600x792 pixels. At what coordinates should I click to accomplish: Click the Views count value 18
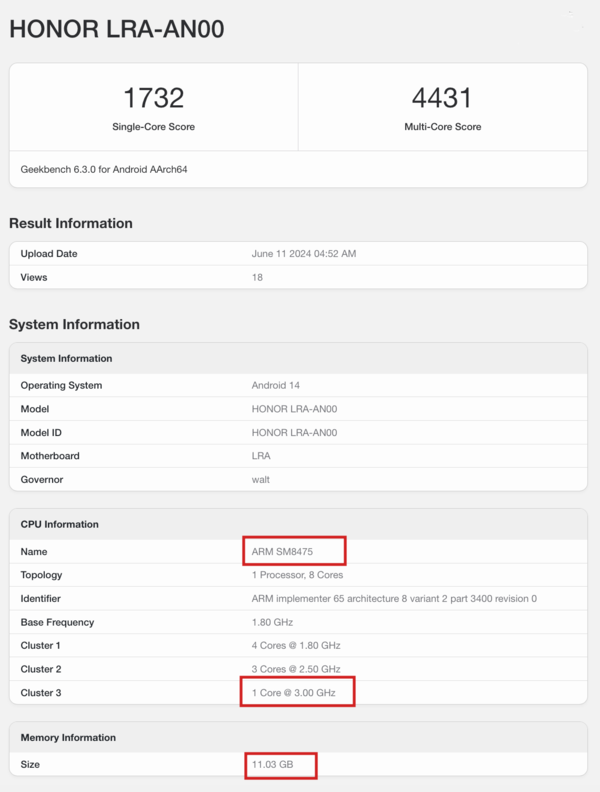tap(257, 277)
